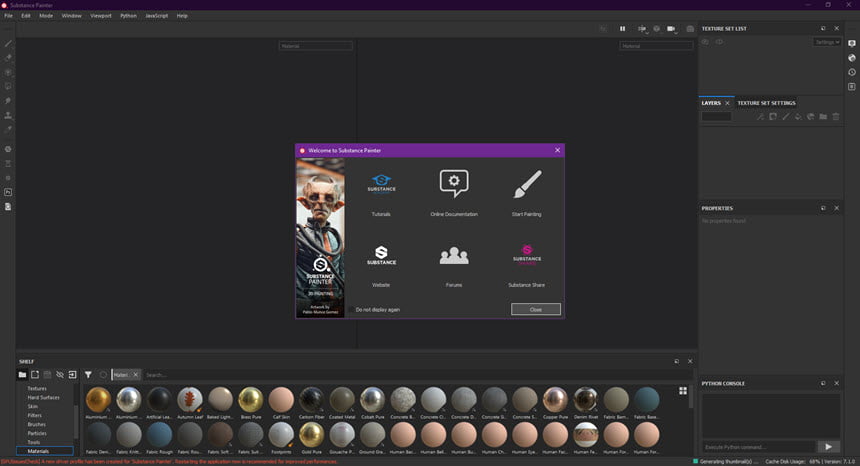This screenshot has width=860, height=466.
Task: Select the Autumn Leaf material thumbnail
Action: tap(190, 402)
